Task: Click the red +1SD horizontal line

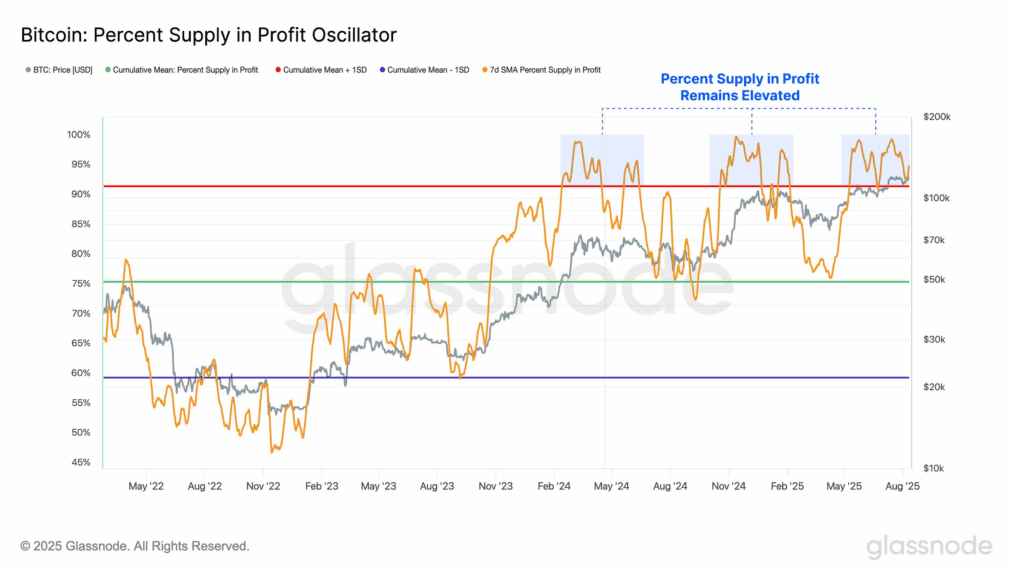Action: click(506, 186)
